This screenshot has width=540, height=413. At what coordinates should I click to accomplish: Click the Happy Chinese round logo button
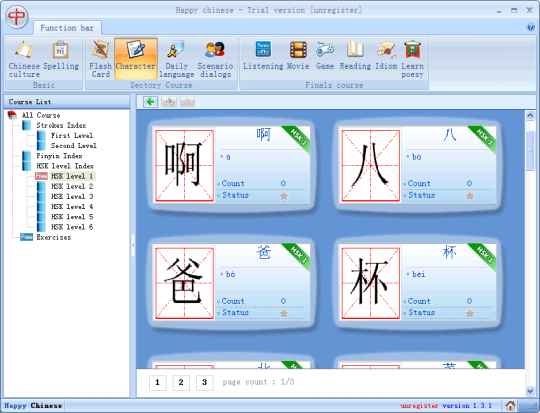click(x=17, y=17)
